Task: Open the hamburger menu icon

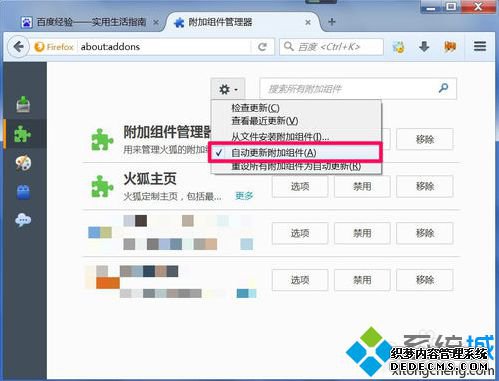Action: pyautogui.click(x=480, y=46)
